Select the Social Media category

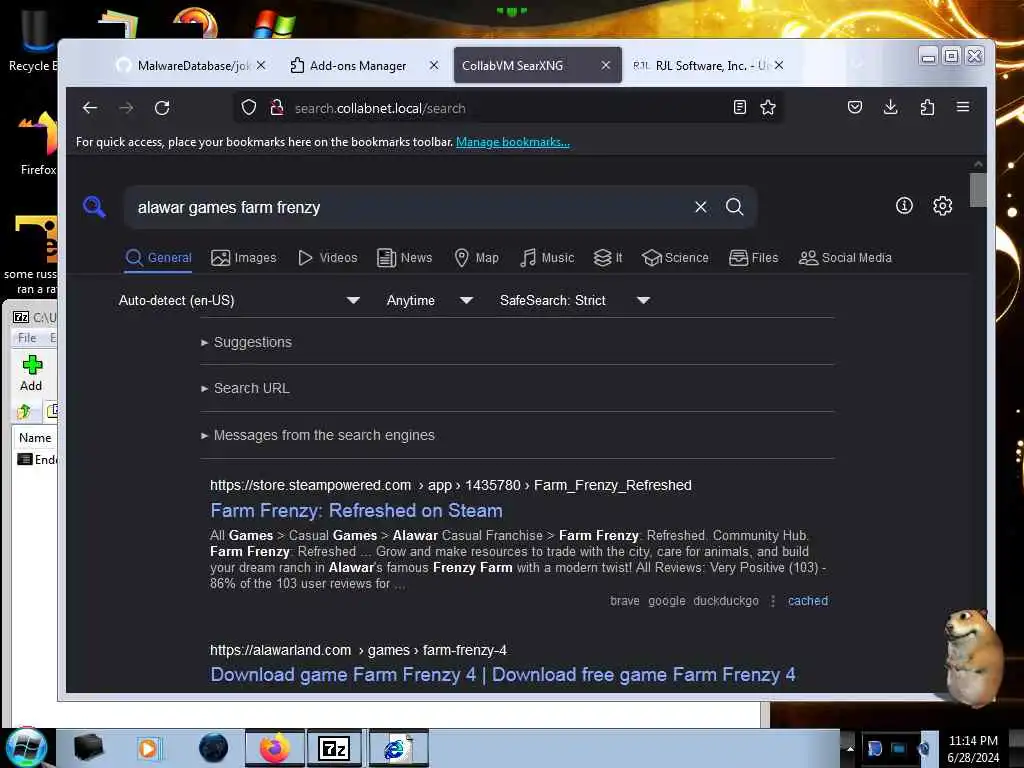coord(845,258)
